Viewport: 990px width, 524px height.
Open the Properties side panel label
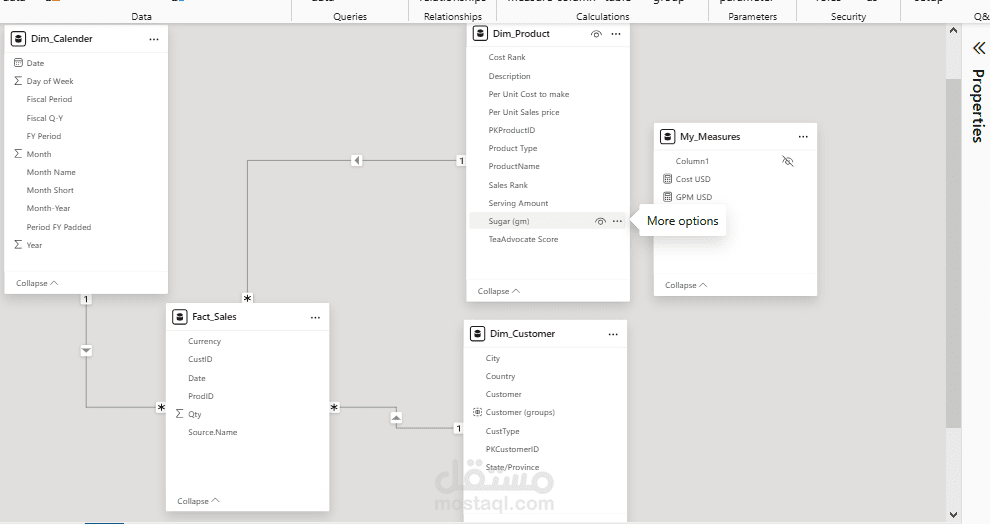tap(978, 105)
